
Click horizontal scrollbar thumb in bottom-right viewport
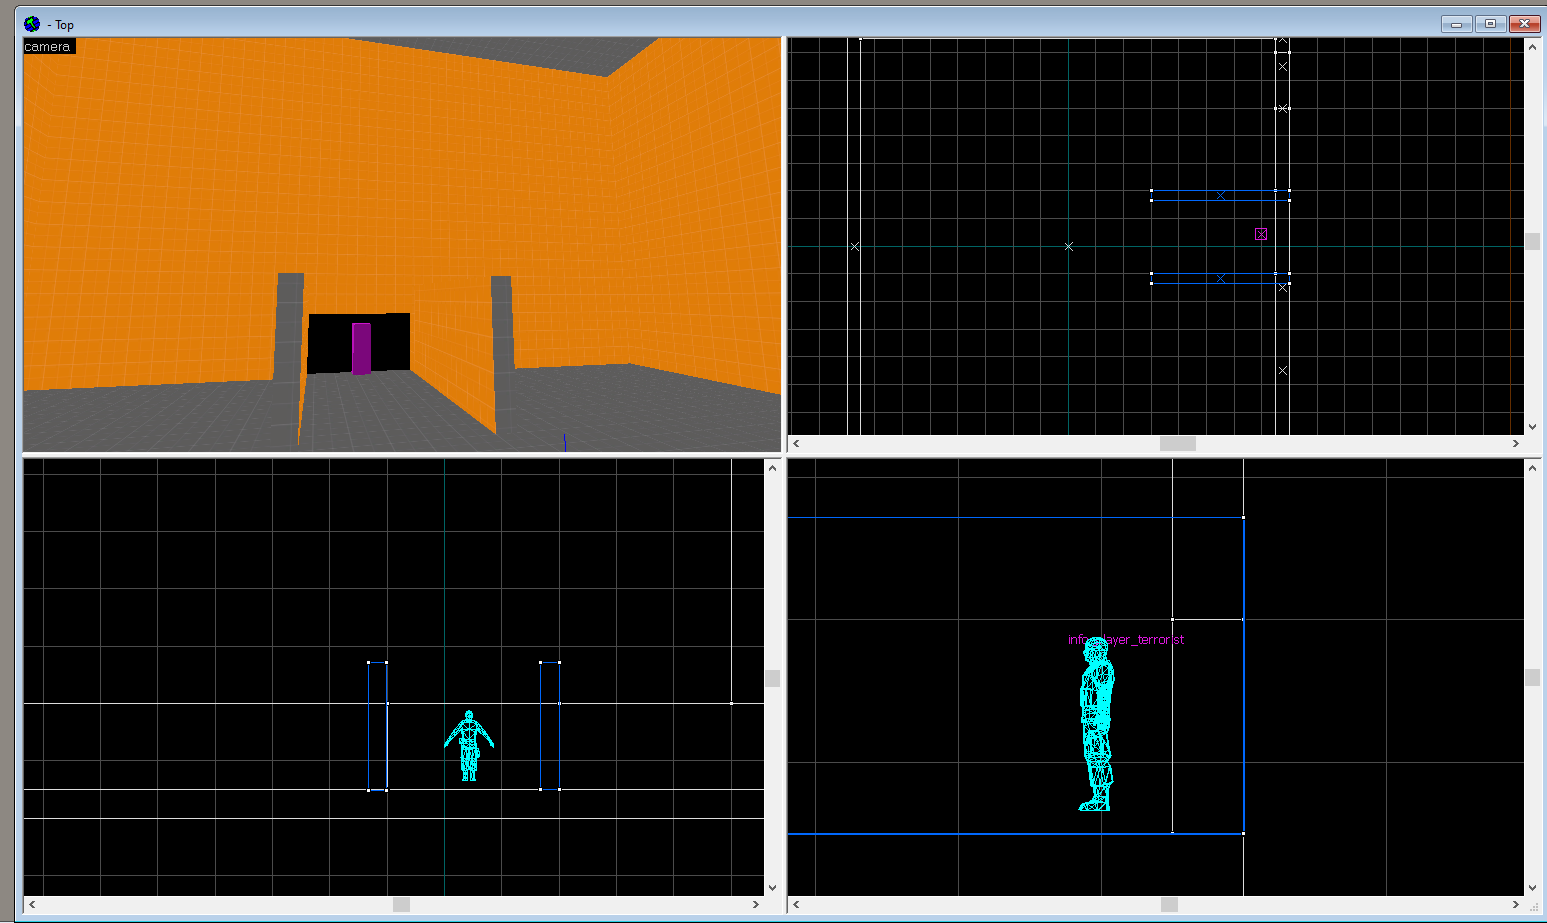click(x=1169, y=904)
